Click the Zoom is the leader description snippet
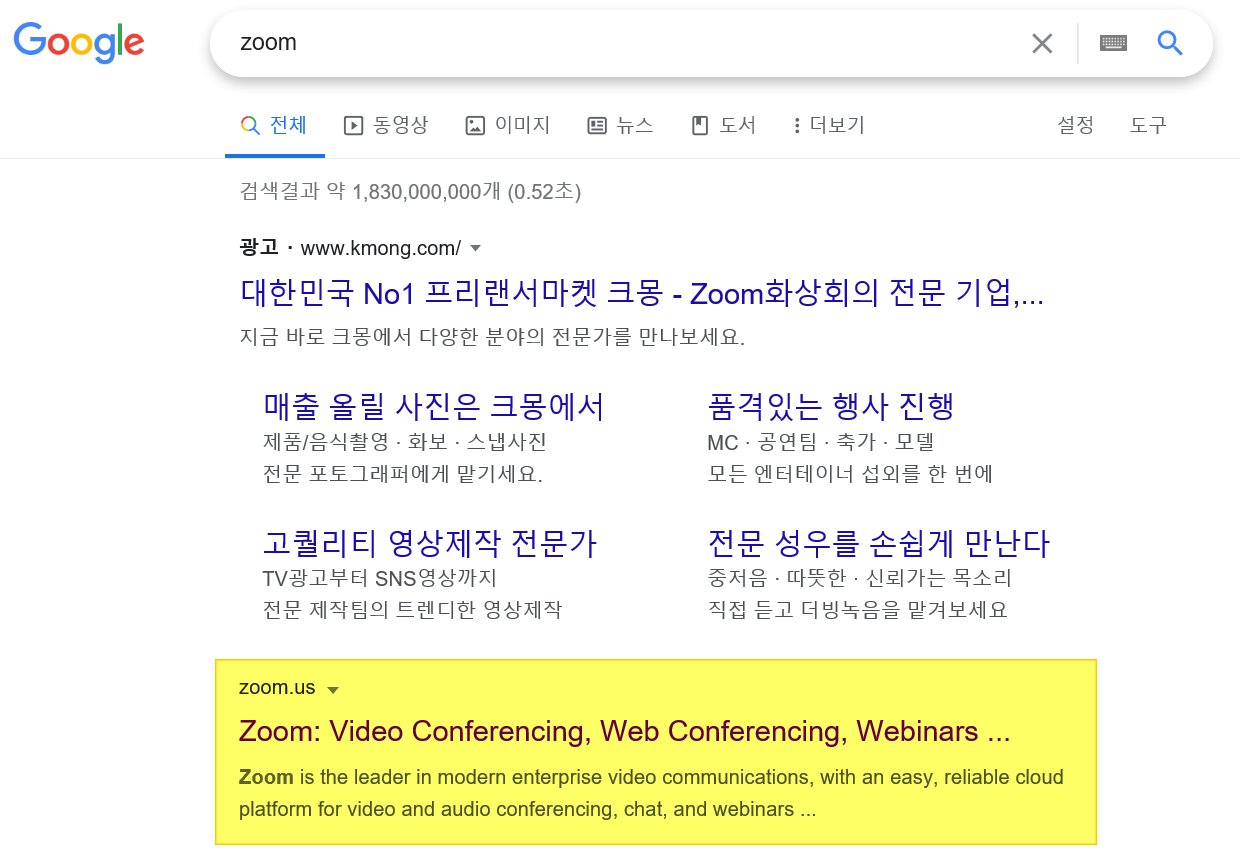The width and height of the screenshot is (1240, 860). (651, 793)
